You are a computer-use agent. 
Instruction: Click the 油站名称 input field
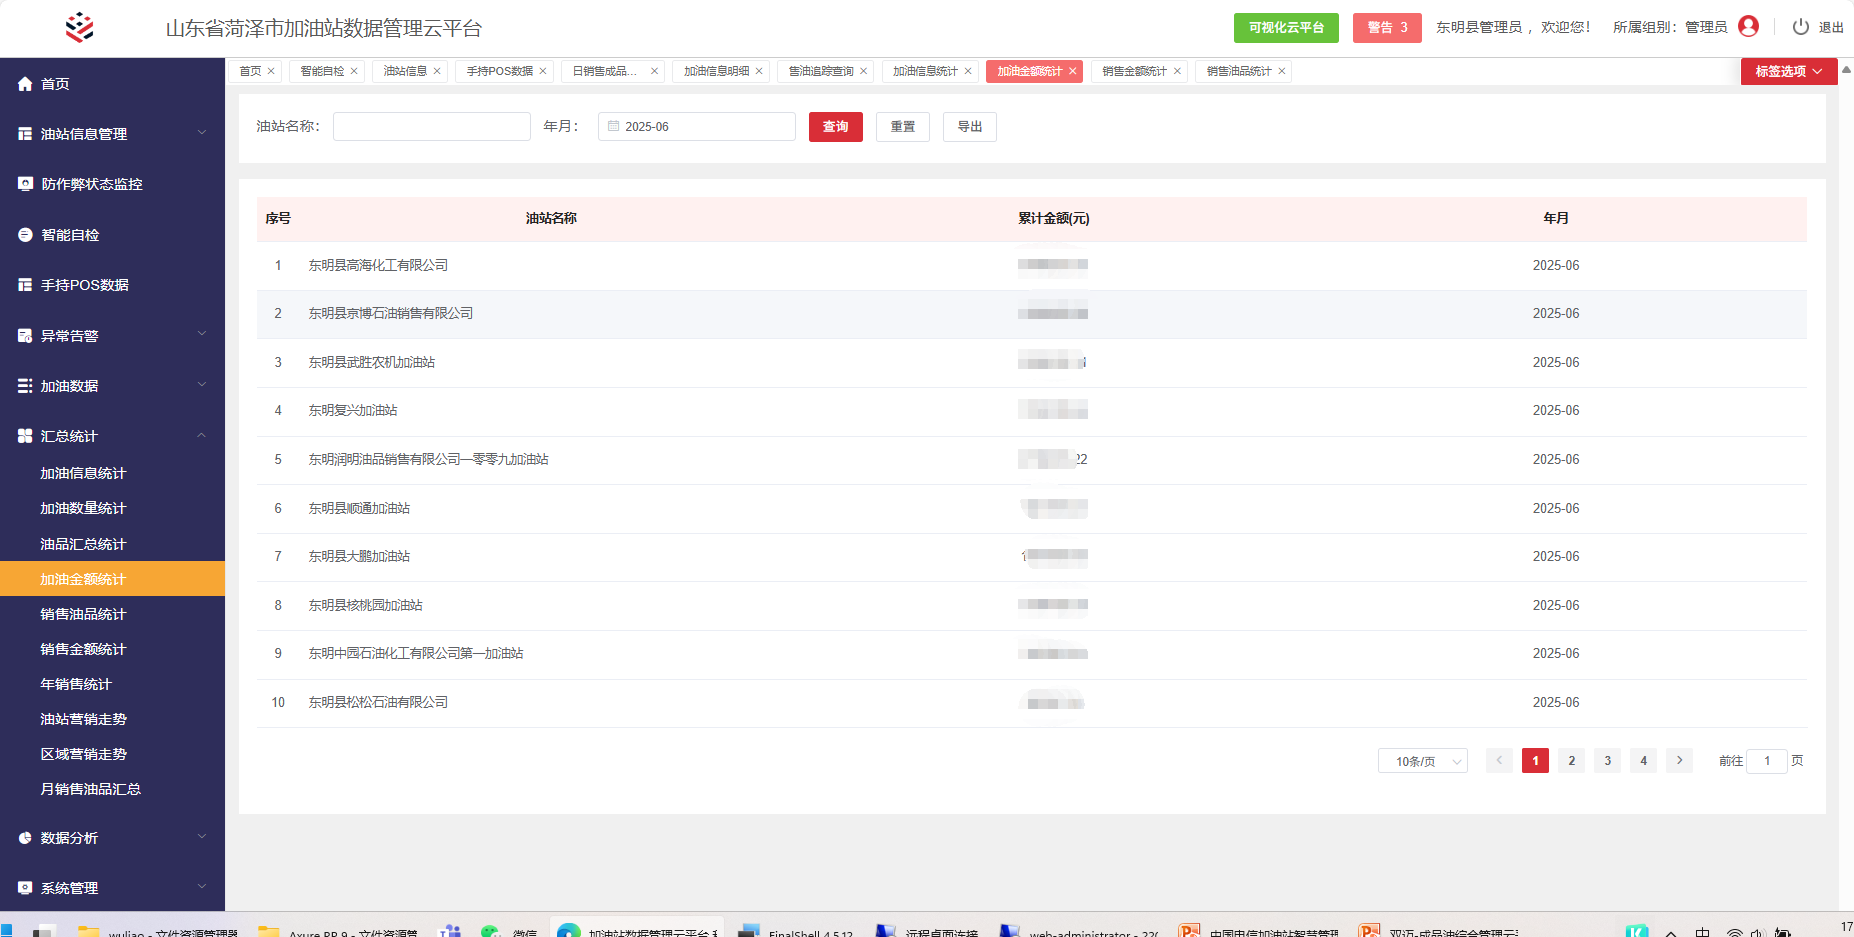point(431,126)
